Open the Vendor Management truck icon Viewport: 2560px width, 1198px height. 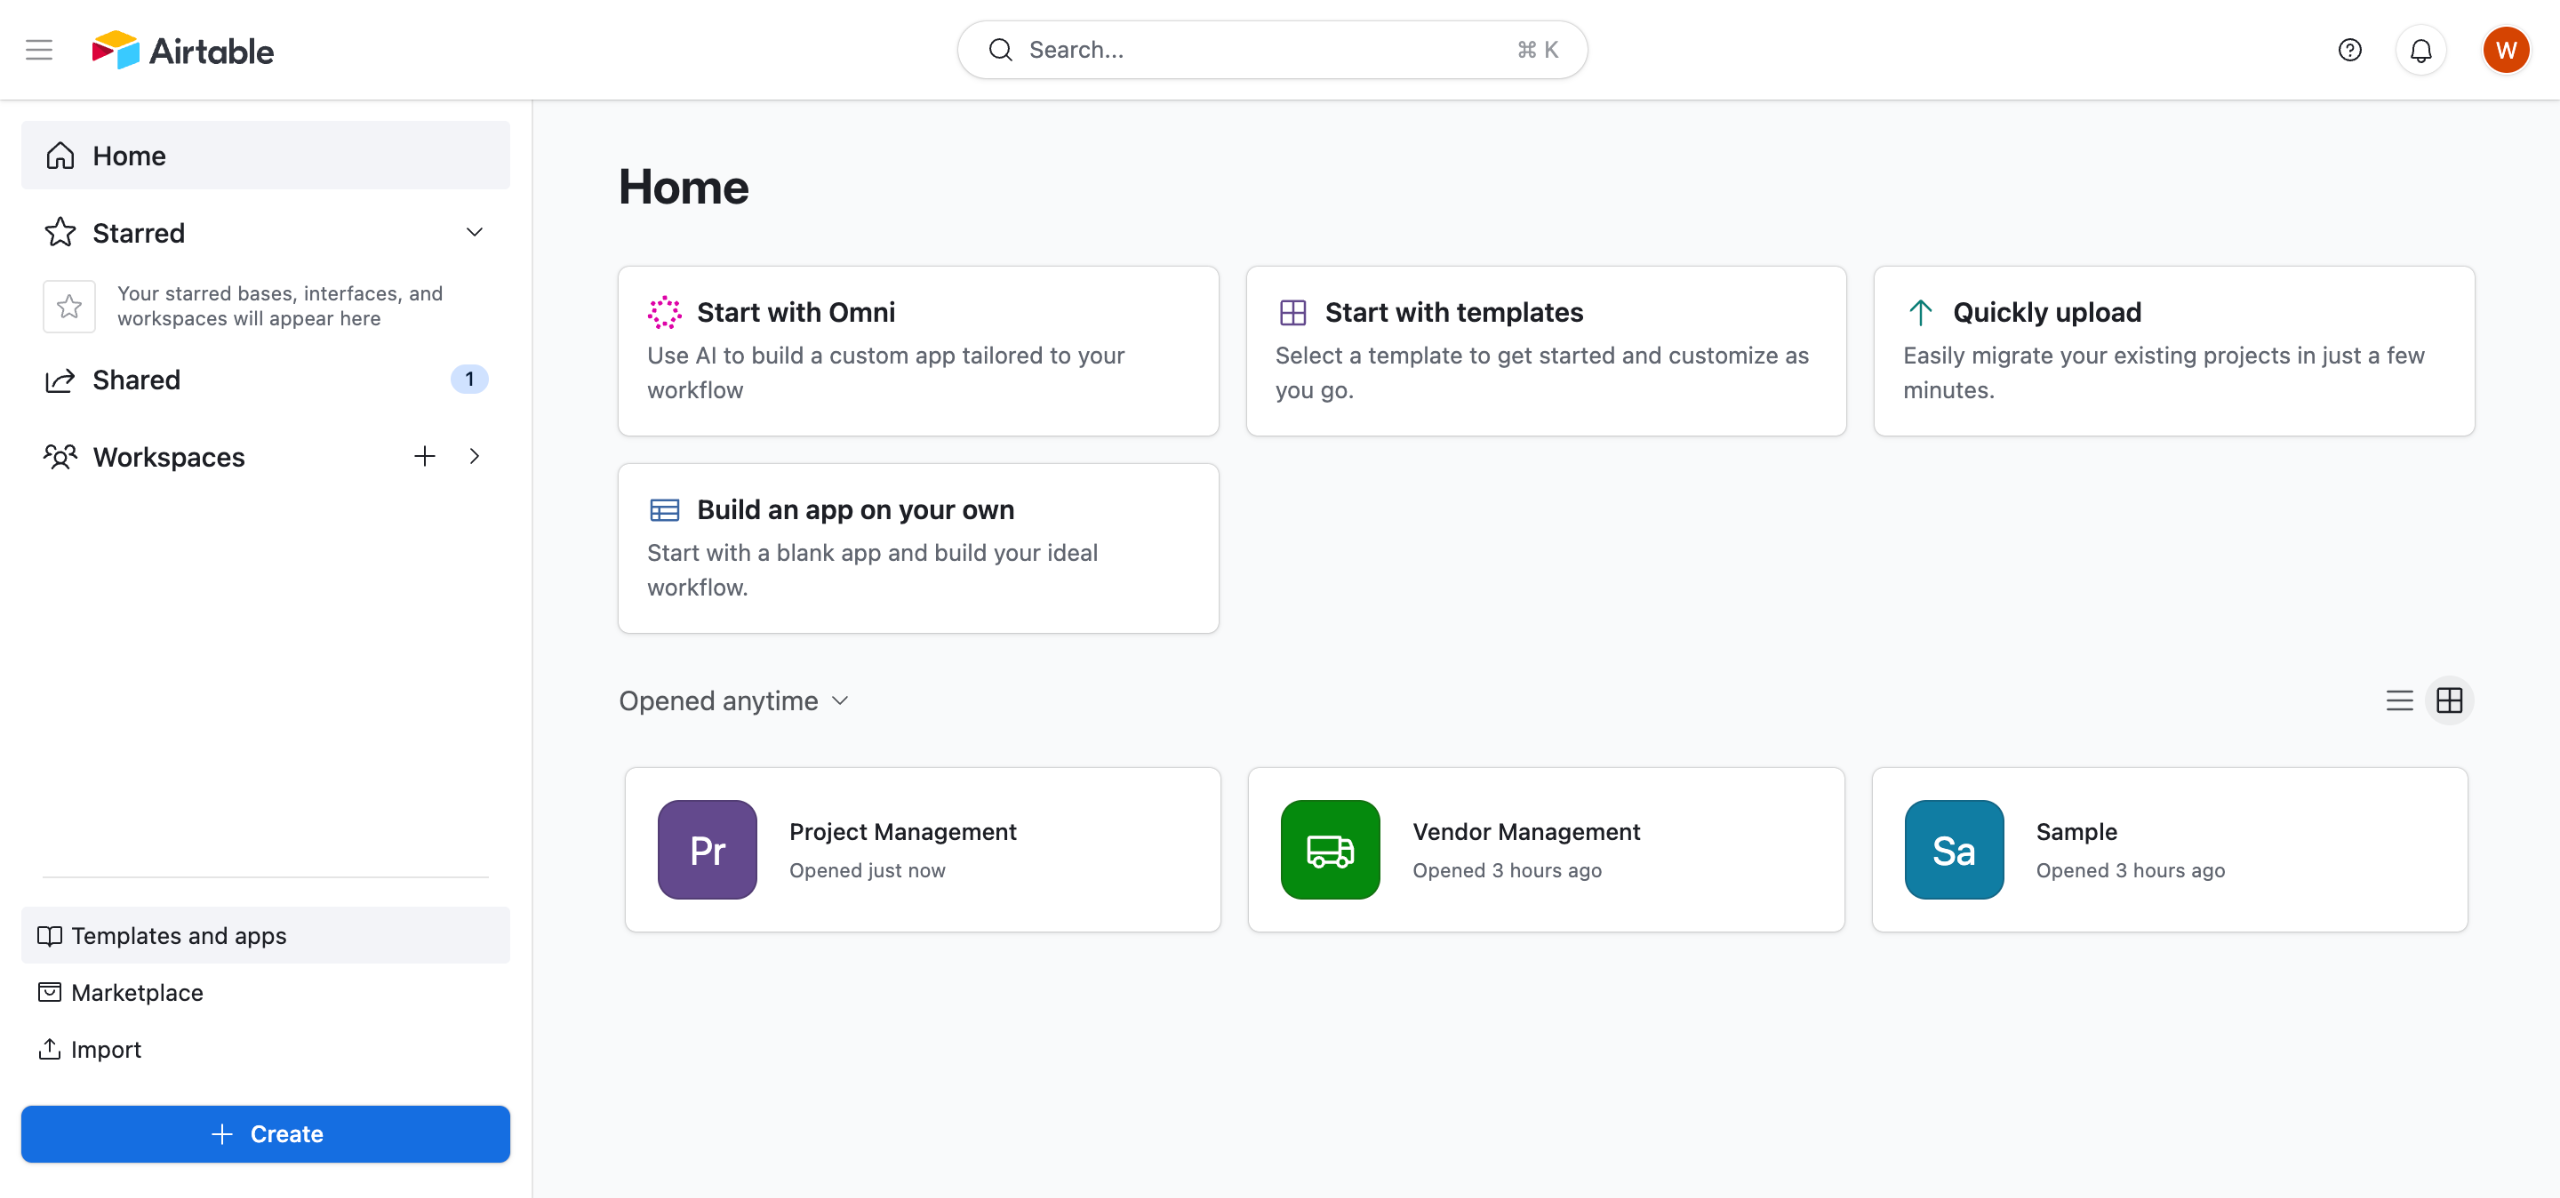[x=1330, y=849]
